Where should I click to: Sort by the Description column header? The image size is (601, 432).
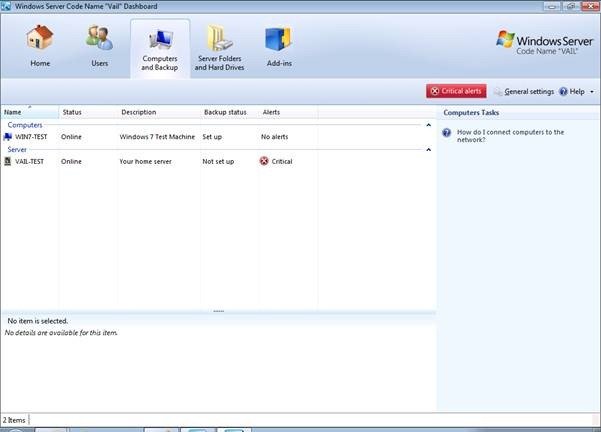coord(159,112)
